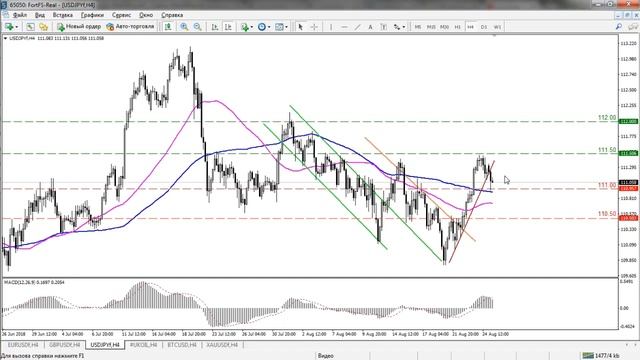The height and width of the screenshot is (360, 640).
Task: Open the templates icon
Action: point(279,27)
